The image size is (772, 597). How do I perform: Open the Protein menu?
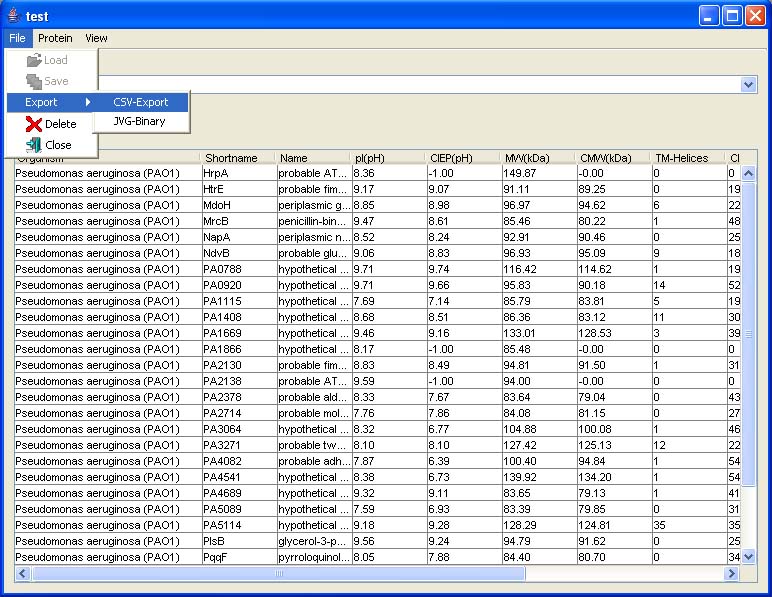coord(55,38)
